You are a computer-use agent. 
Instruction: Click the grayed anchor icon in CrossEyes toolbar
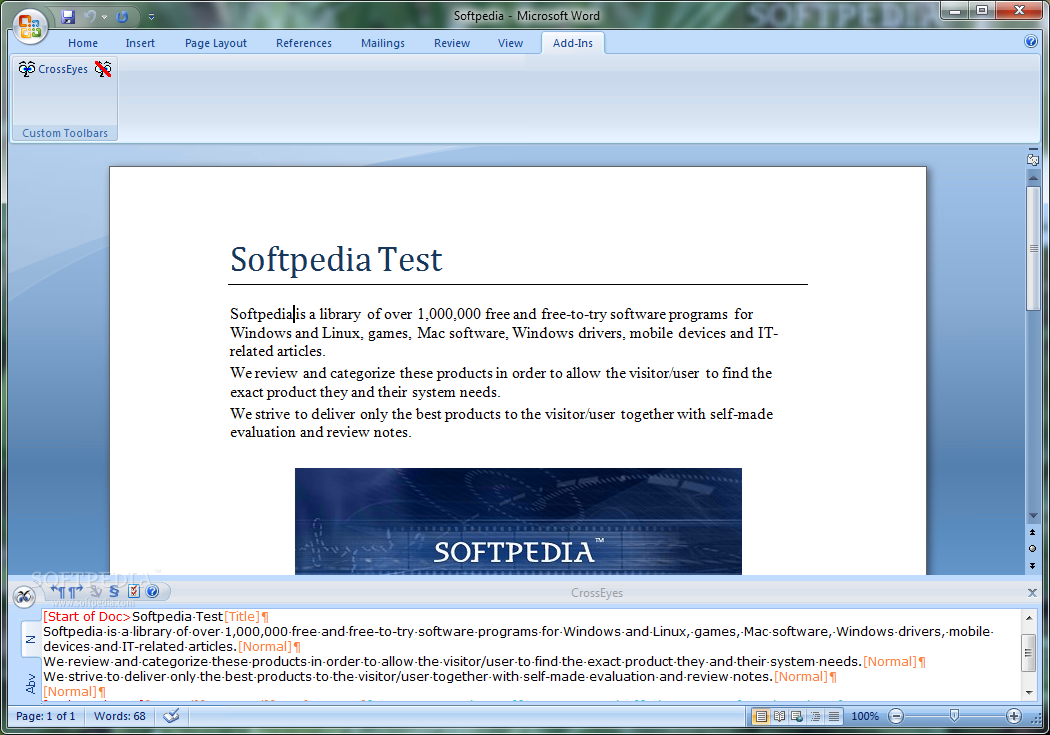click(x=96, y=591)
